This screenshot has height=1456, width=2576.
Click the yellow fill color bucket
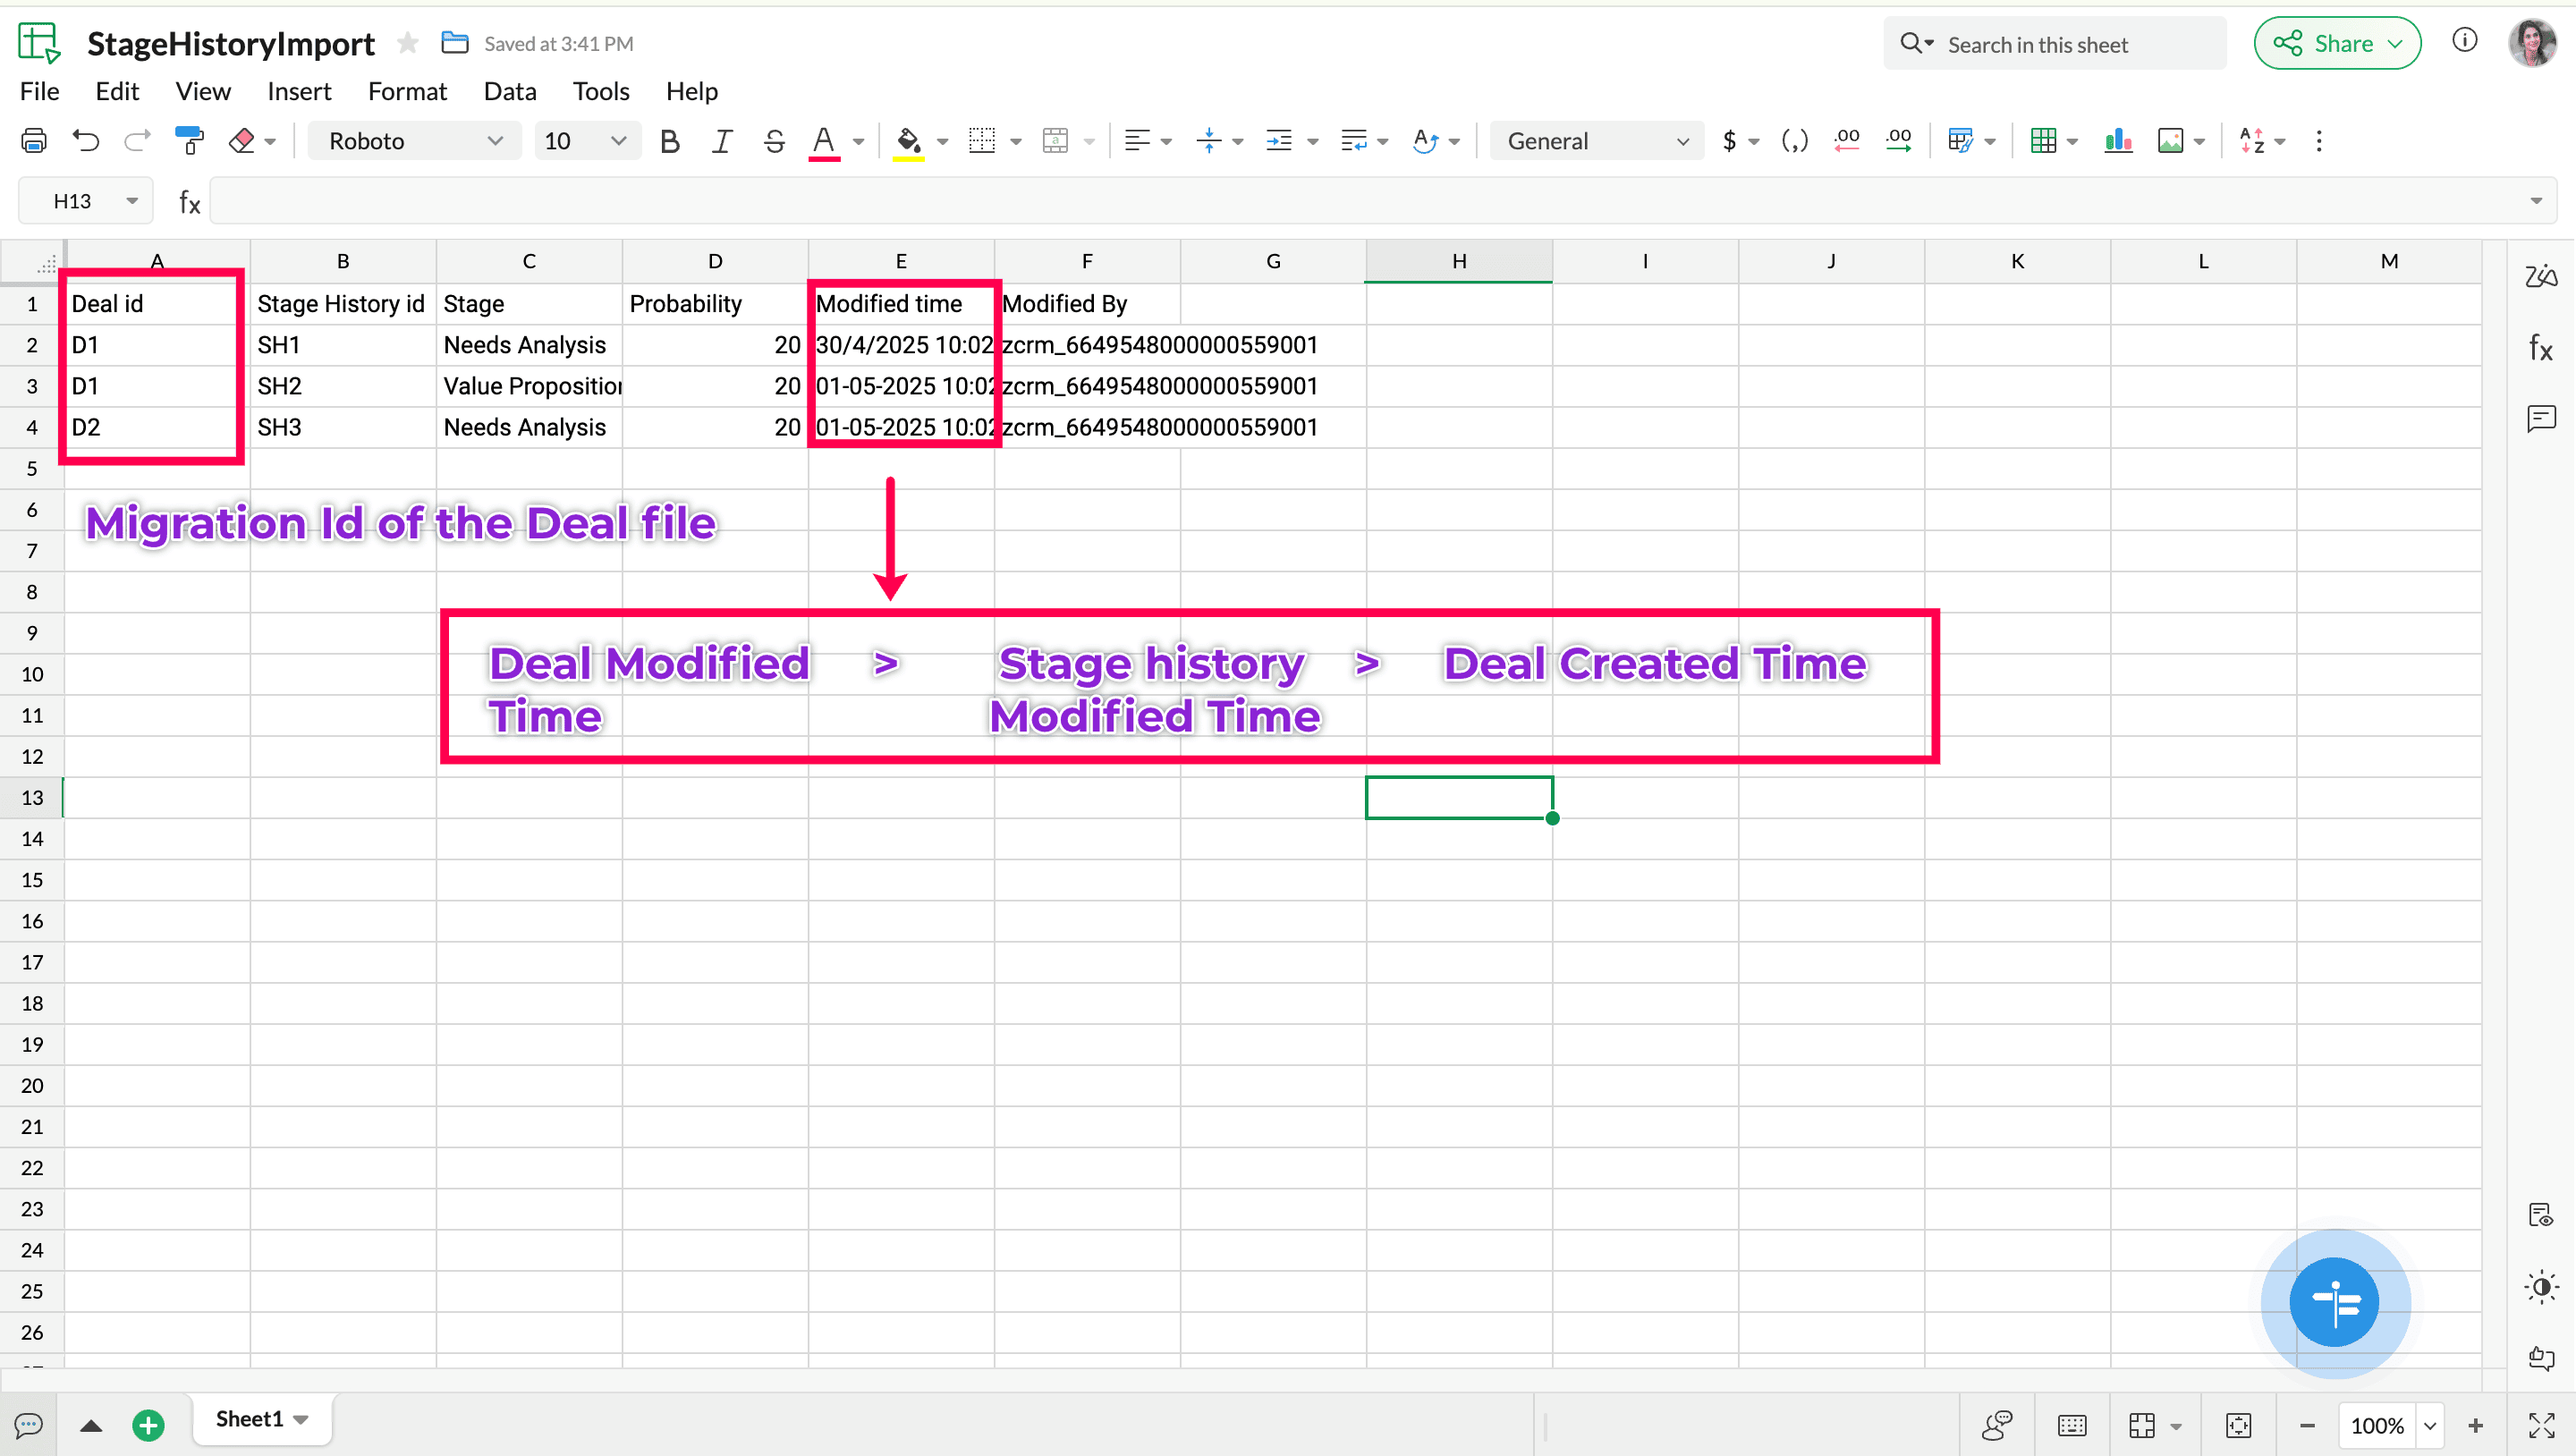(x=908, y=141)
